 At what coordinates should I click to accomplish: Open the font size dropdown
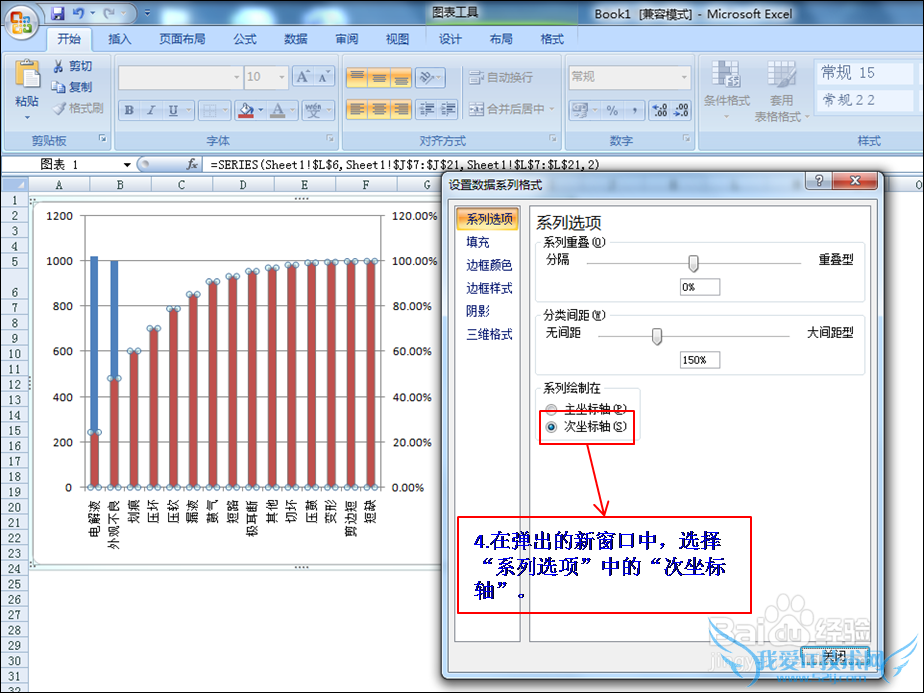[x=283, y=77]
